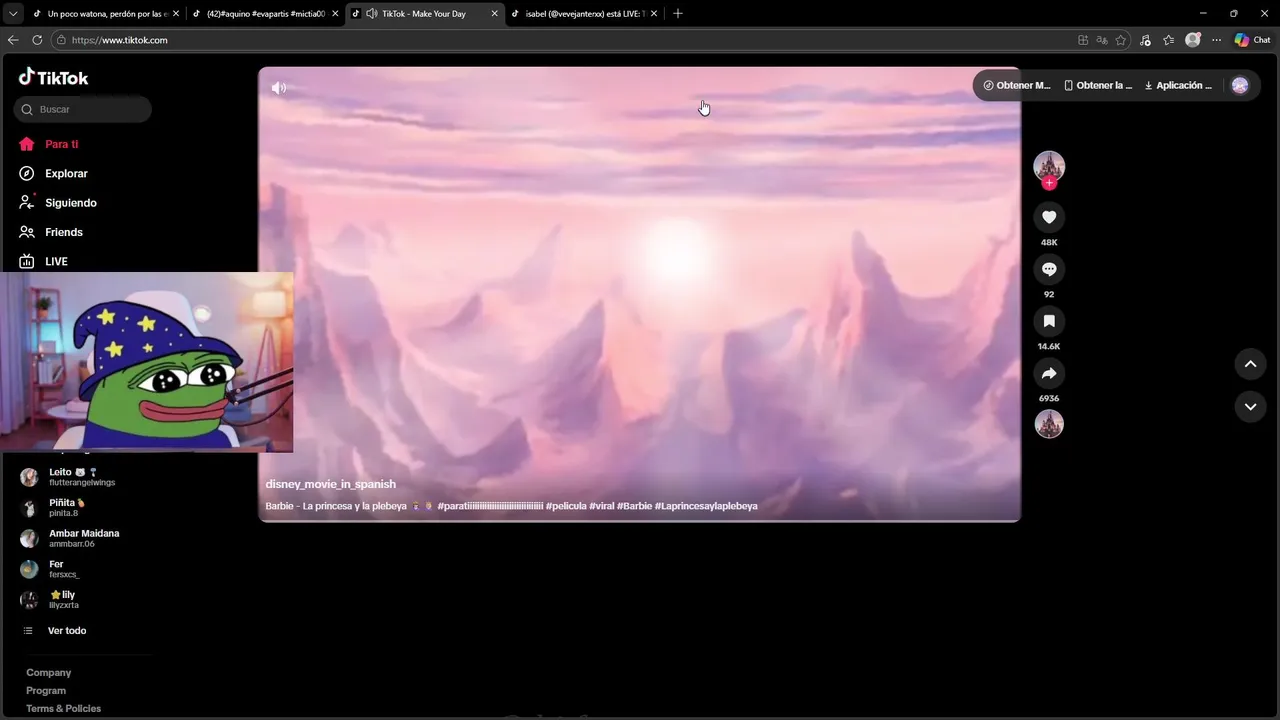Share the video with the arrow icon
The image size is (1280, 720).
click(1049, 373)
